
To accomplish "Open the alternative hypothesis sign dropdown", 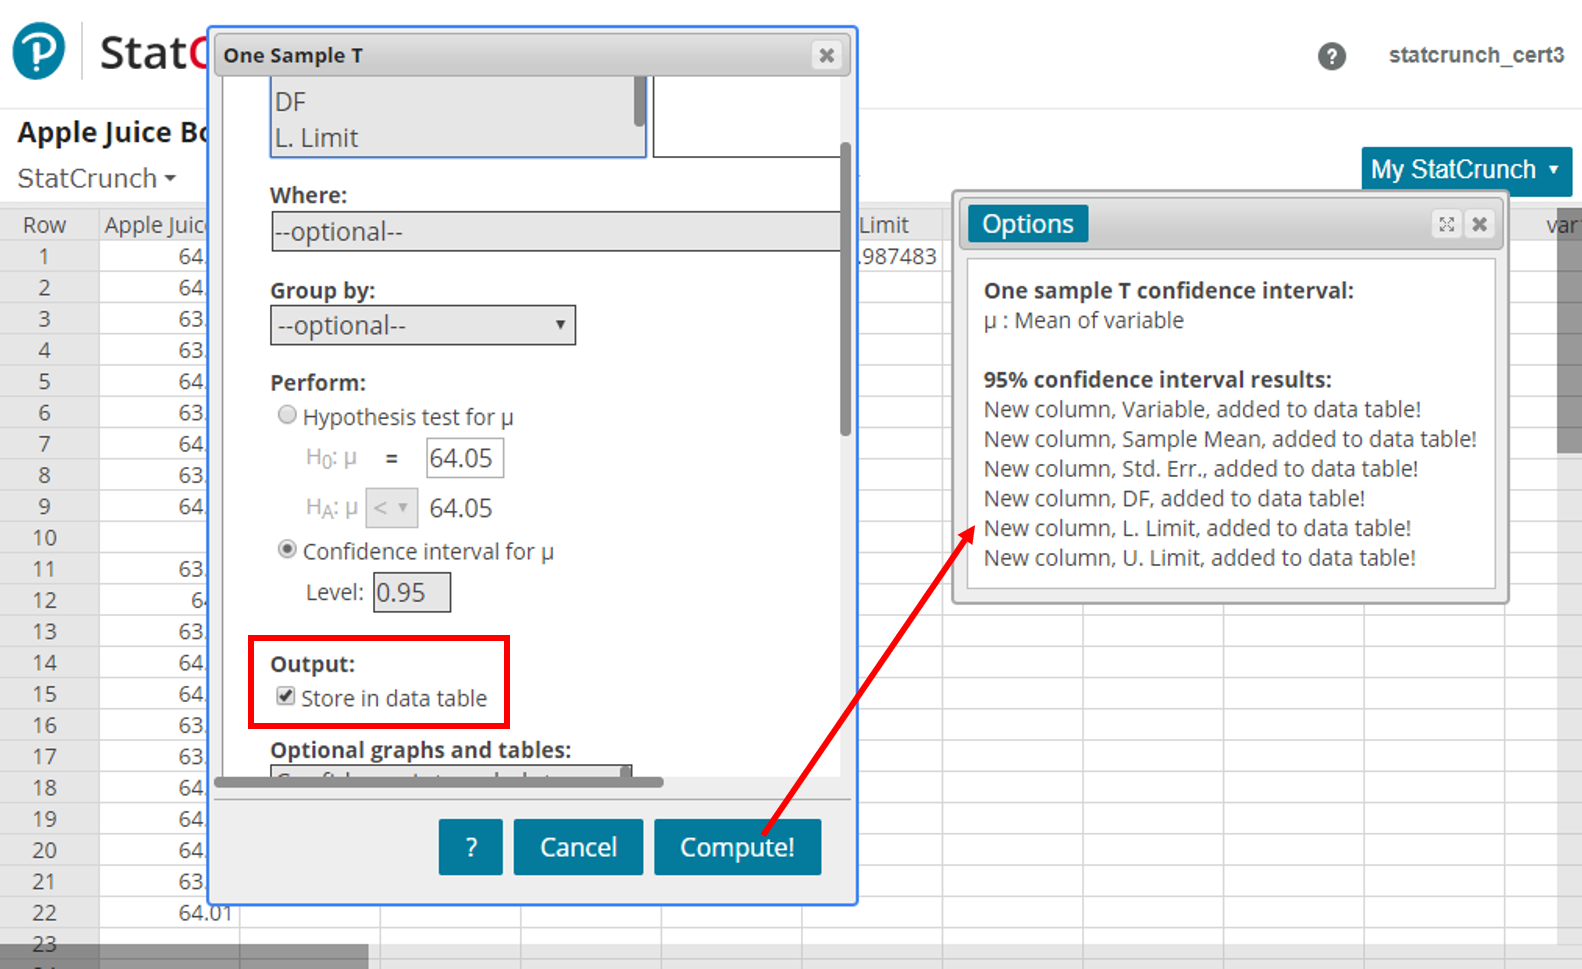I will (x=391, y=508).
